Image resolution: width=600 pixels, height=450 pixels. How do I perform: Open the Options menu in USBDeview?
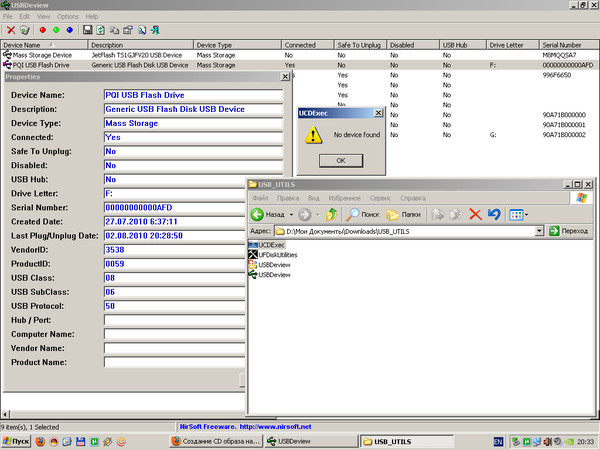pyautogui.click(x=68, y=16)
